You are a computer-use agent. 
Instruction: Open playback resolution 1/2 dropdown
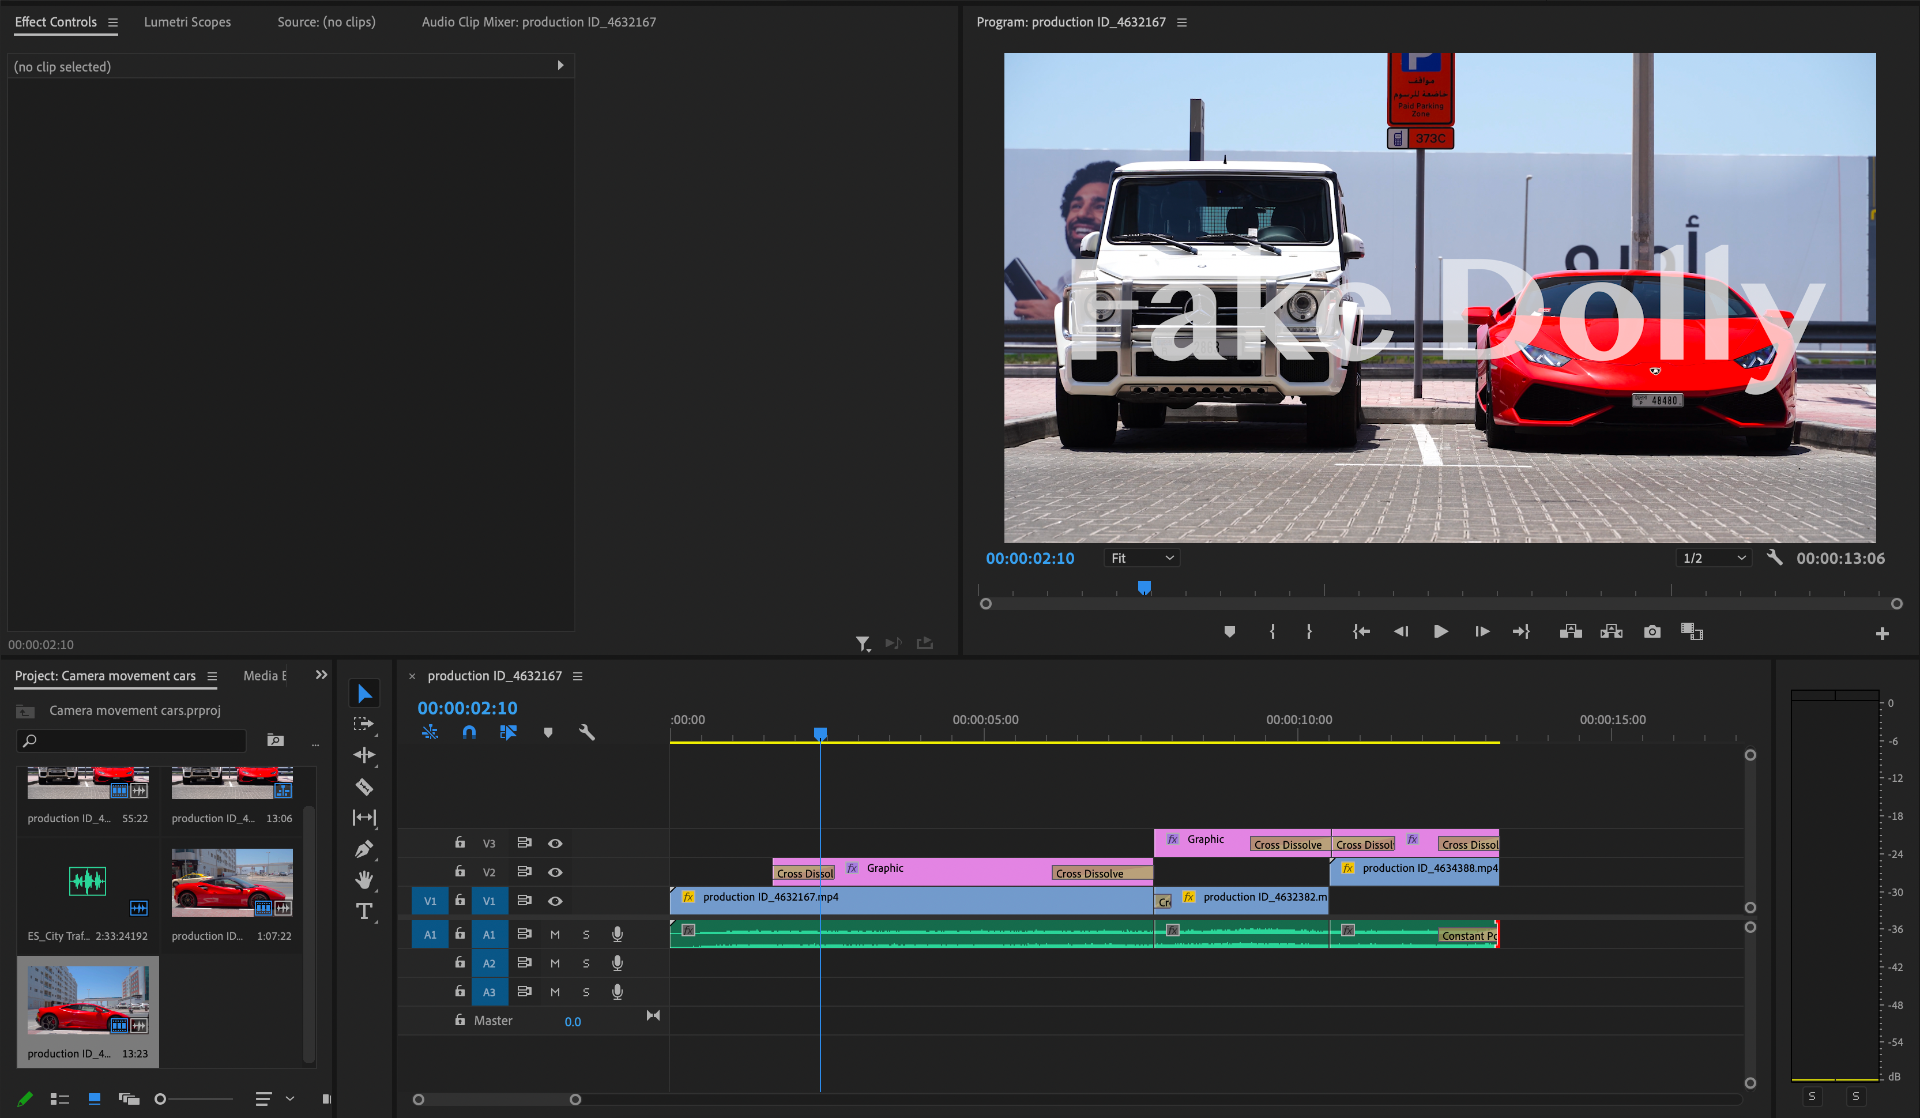tap(1714, 558)
